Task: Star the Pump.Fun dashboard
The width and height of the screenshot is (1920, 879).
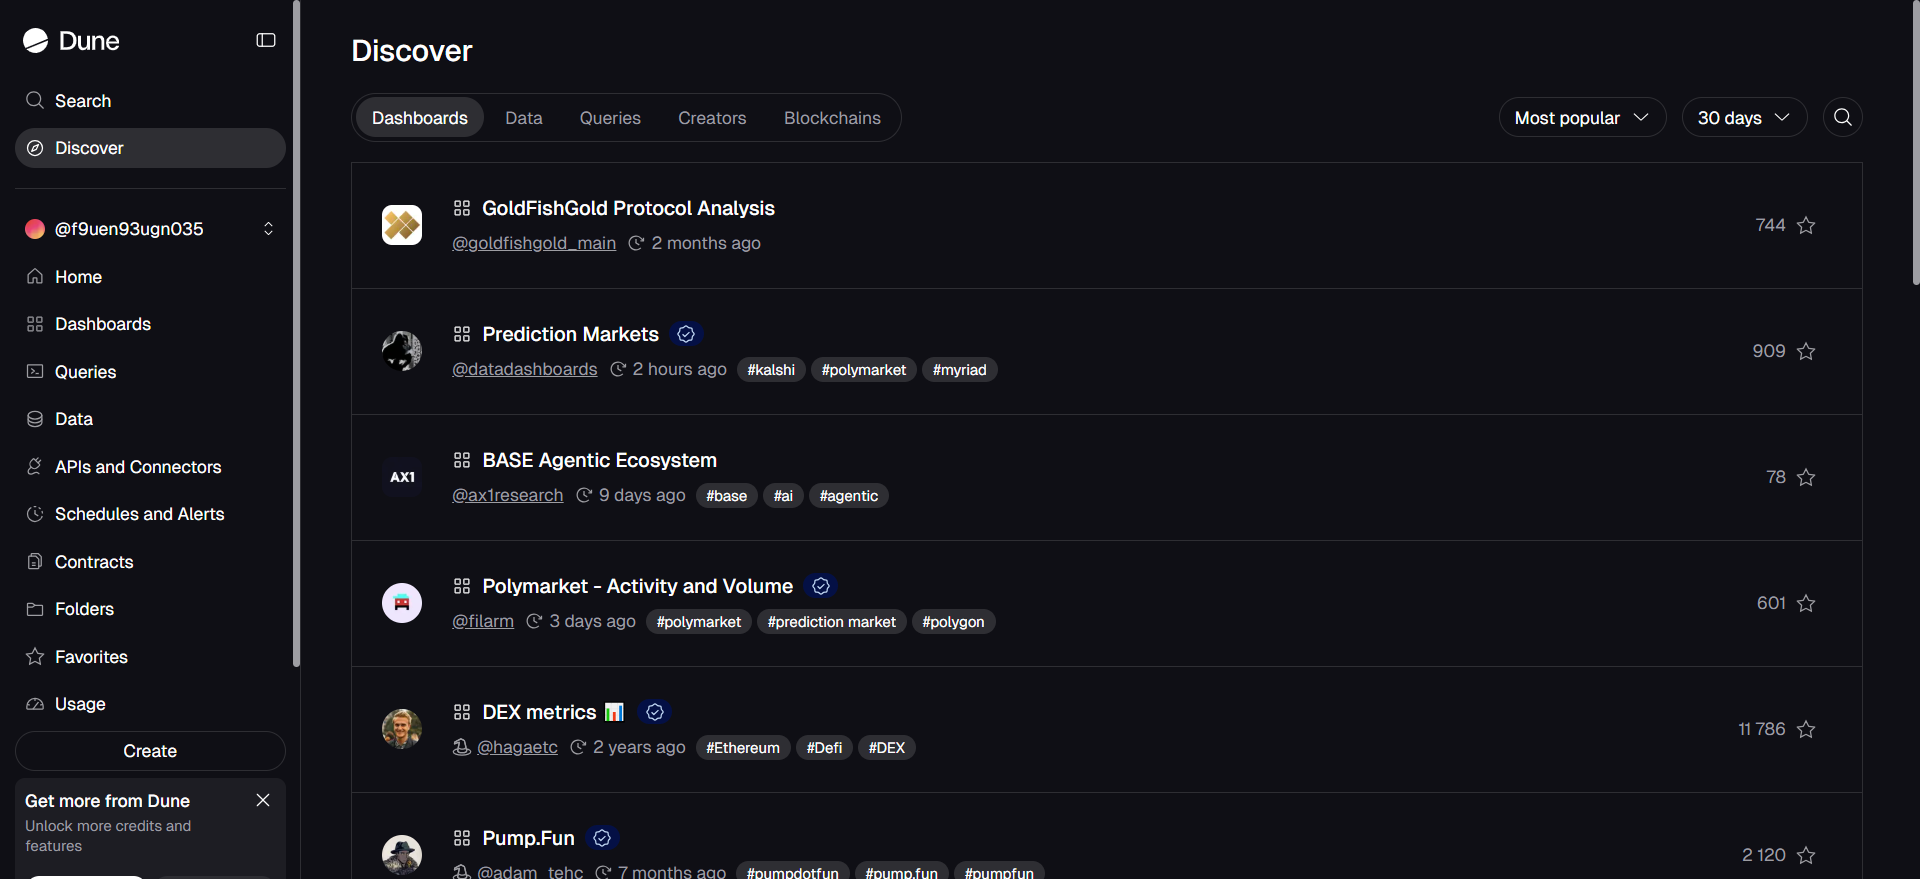Action: (x=1806, y=855)
